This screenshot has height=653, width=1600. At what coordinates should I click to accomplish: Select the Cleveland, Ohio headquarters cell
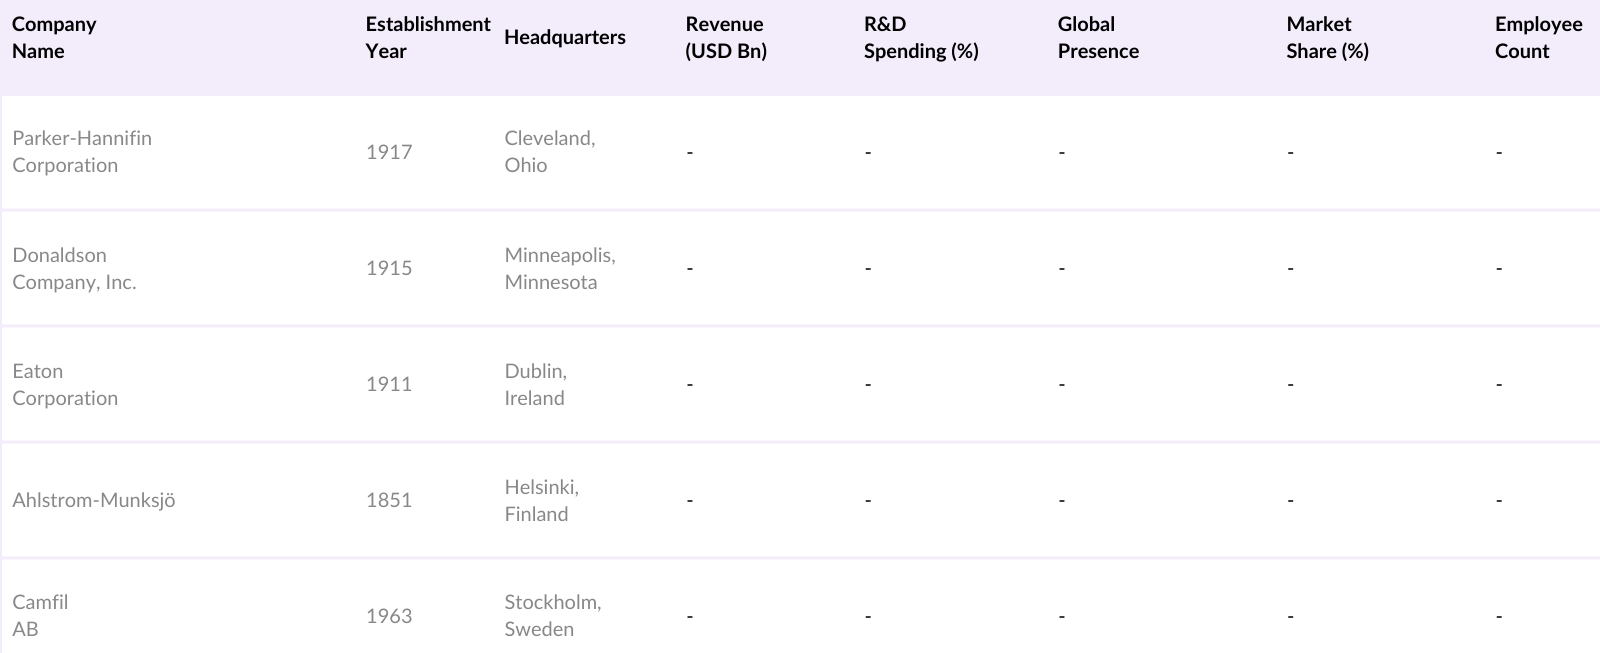coord(549,152)
